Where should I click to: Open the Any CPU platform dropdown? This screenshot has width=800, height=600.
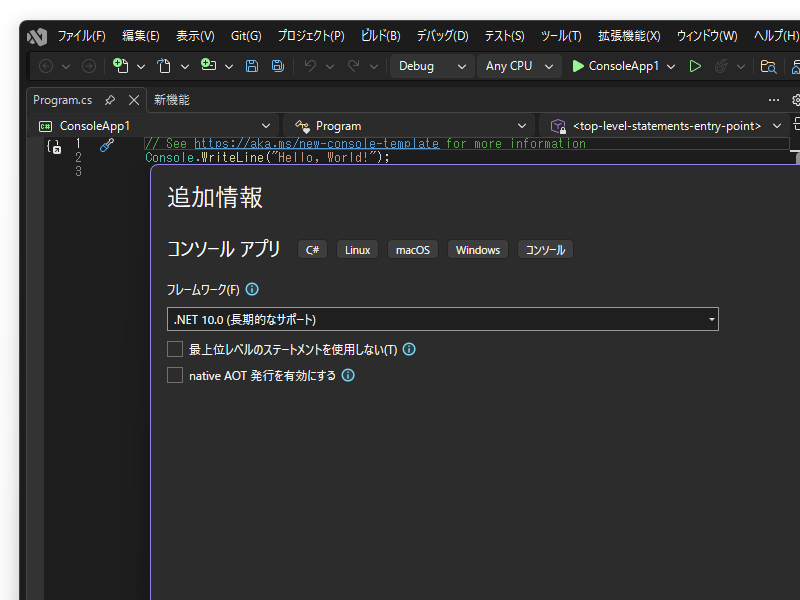coord(520,66)
